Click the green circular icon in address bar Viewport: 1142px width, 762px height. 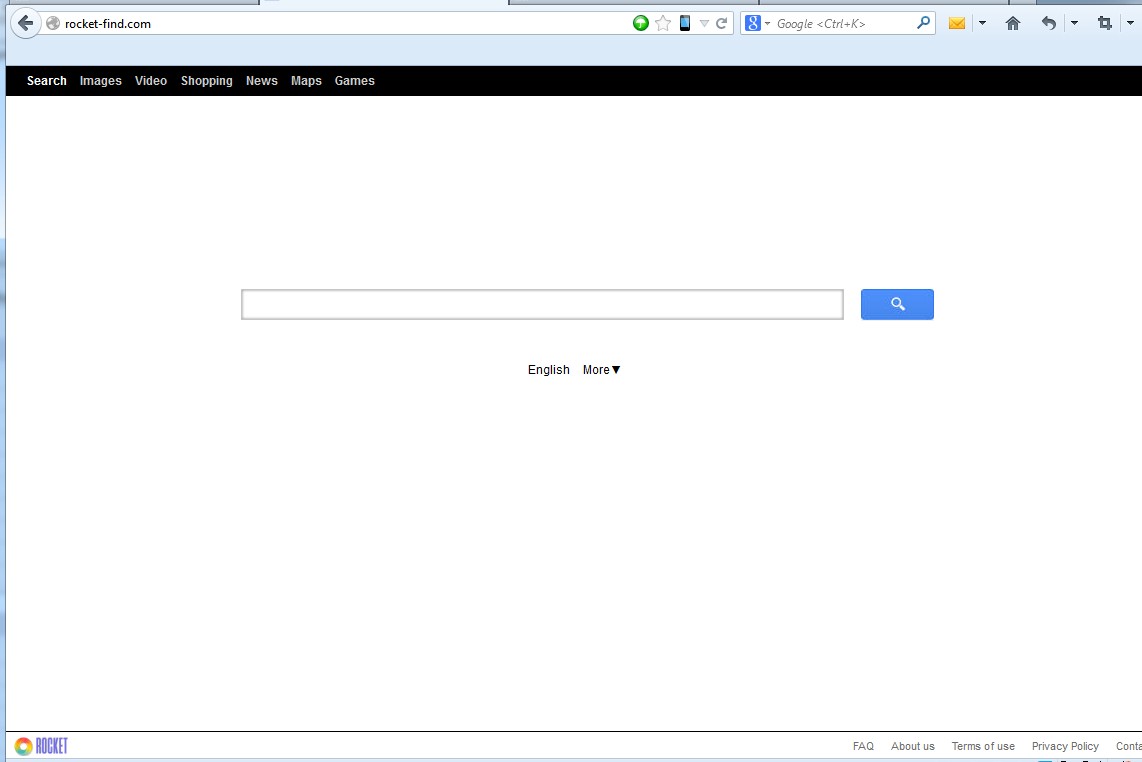[641, 23]
